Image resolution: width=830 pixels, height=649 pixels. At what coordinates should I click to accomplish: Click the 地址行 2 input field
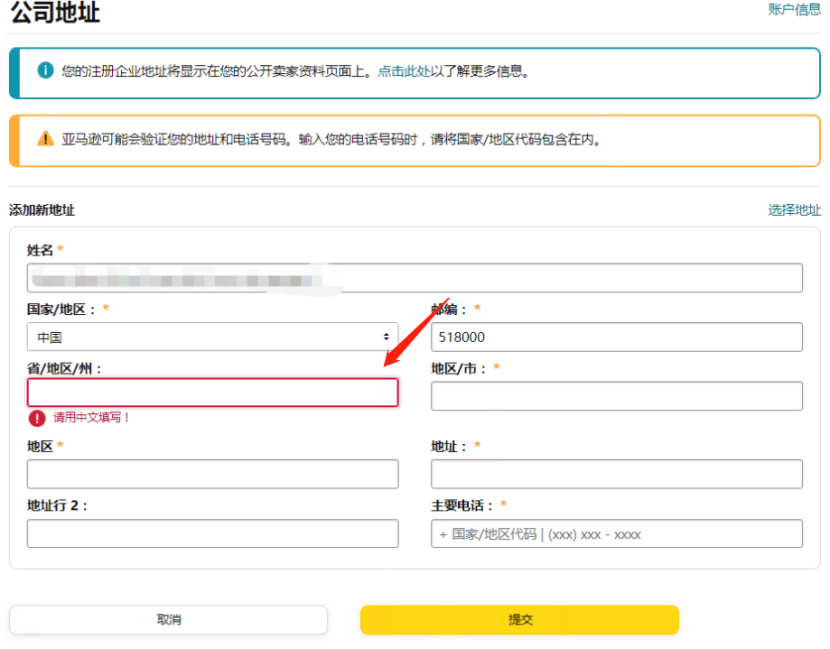[x=212, y=534]
